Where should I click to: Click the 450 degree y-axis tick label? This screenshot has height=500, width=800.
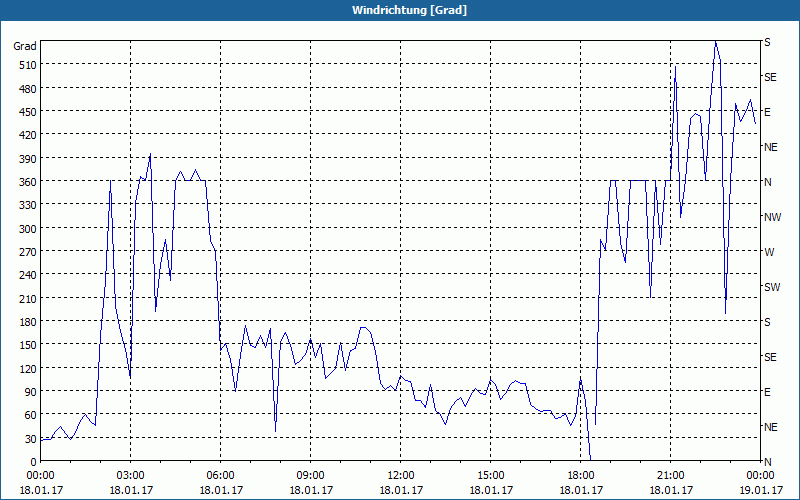pos(25,112)
